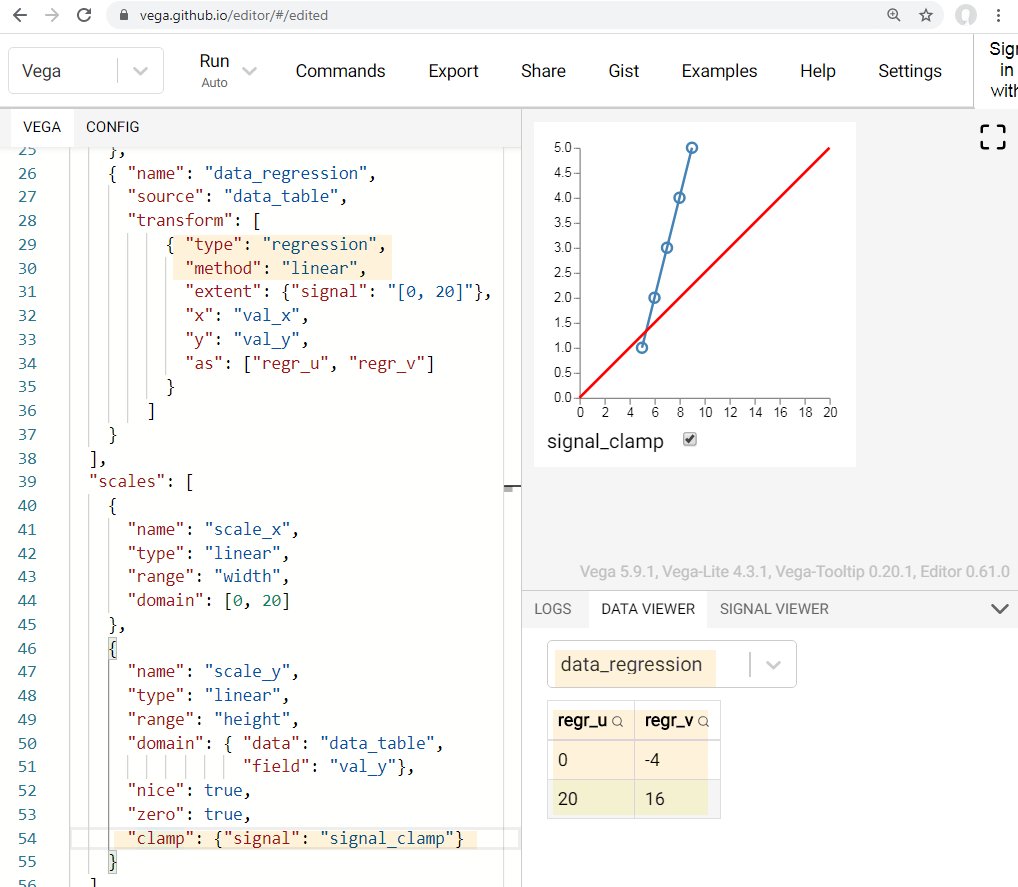
Task: Click line number 39 in the gutter
Action: 27,482
